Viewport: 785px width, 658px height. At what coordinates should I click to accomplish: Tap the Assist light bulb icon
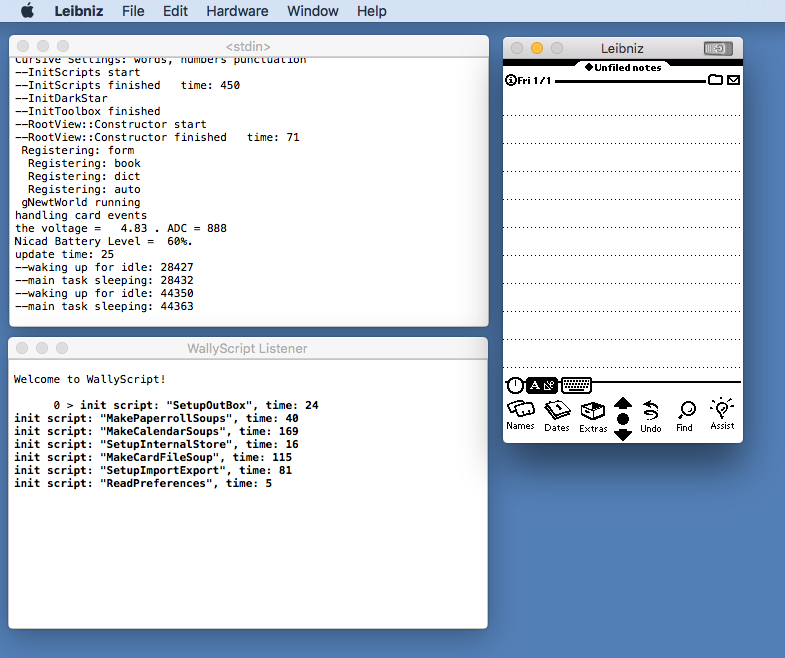[x=722, y=415]
